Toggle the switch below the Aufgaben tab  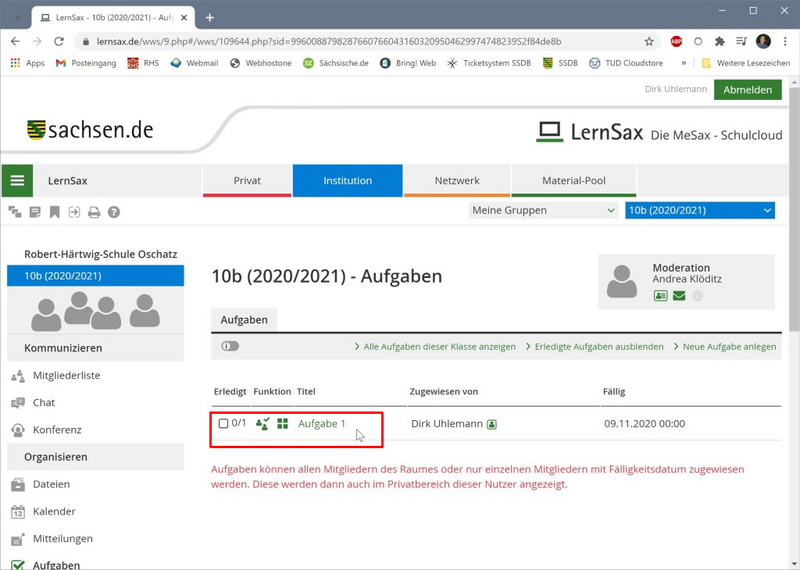[230, 346]
